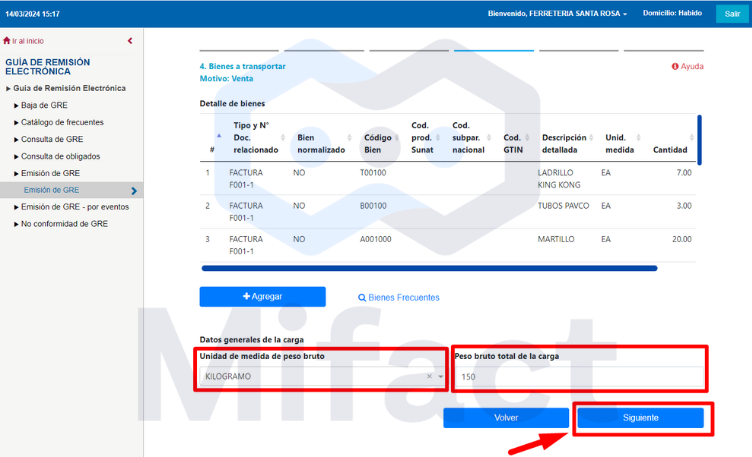Click the Ir al inicio link
This screenshot has height=457, width=752.
click(28, 41)
